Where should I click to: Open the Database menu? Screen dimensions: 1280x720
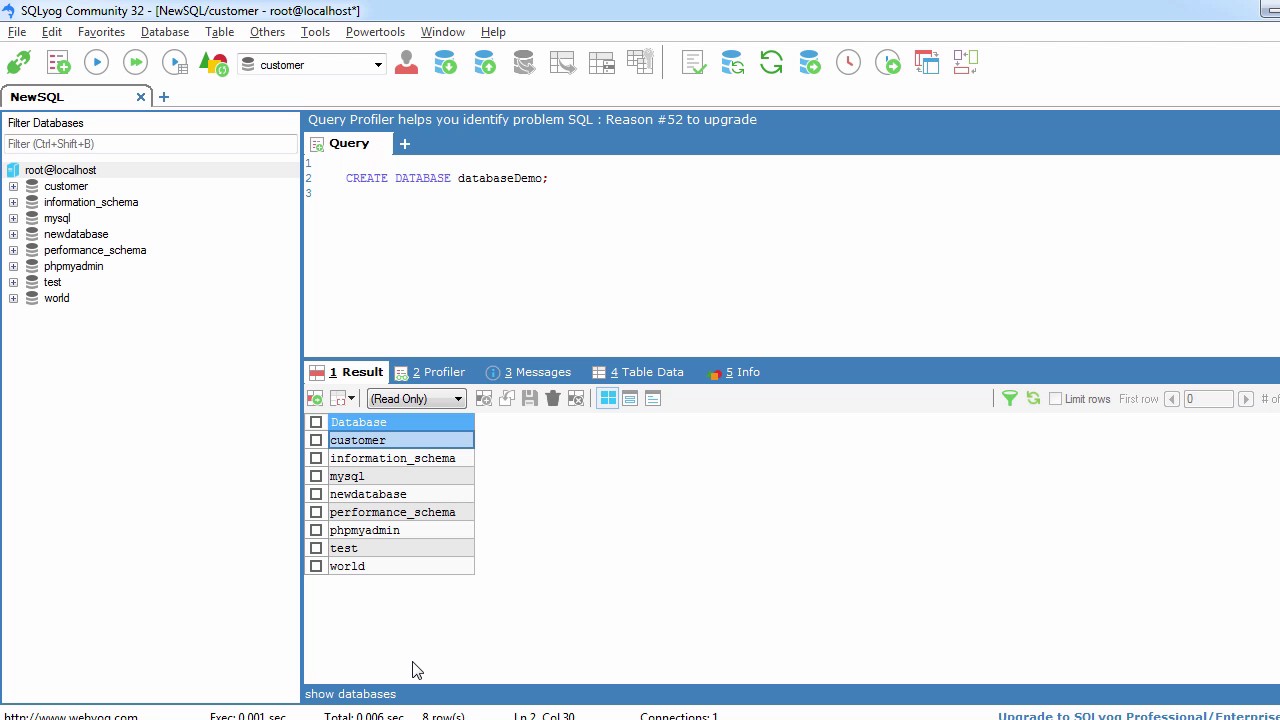click(x=165, y=32)
